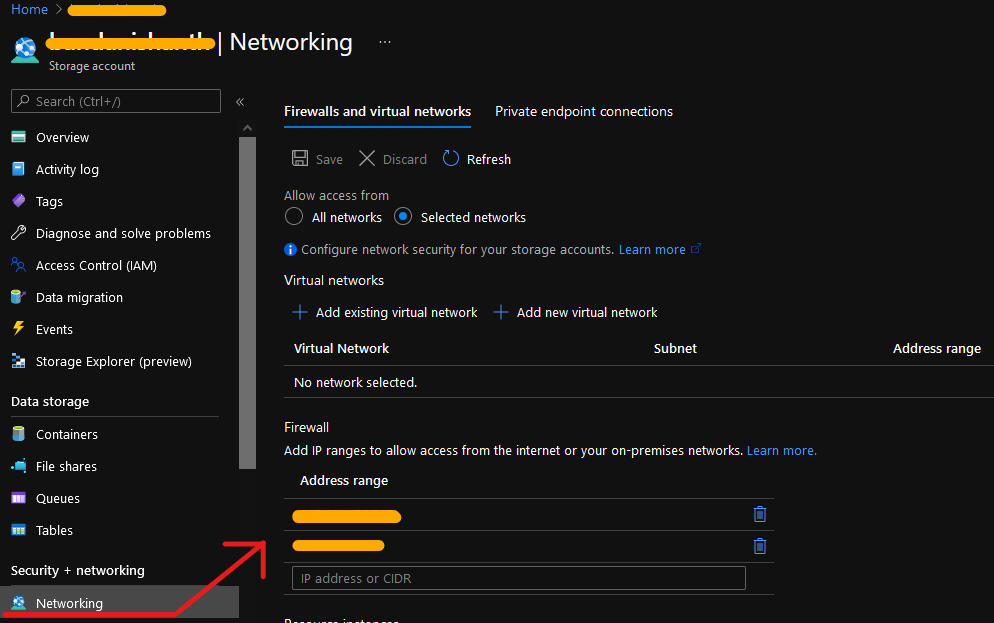Click the Virtual Network column header

pyautogui.click(x=341, y=349)
